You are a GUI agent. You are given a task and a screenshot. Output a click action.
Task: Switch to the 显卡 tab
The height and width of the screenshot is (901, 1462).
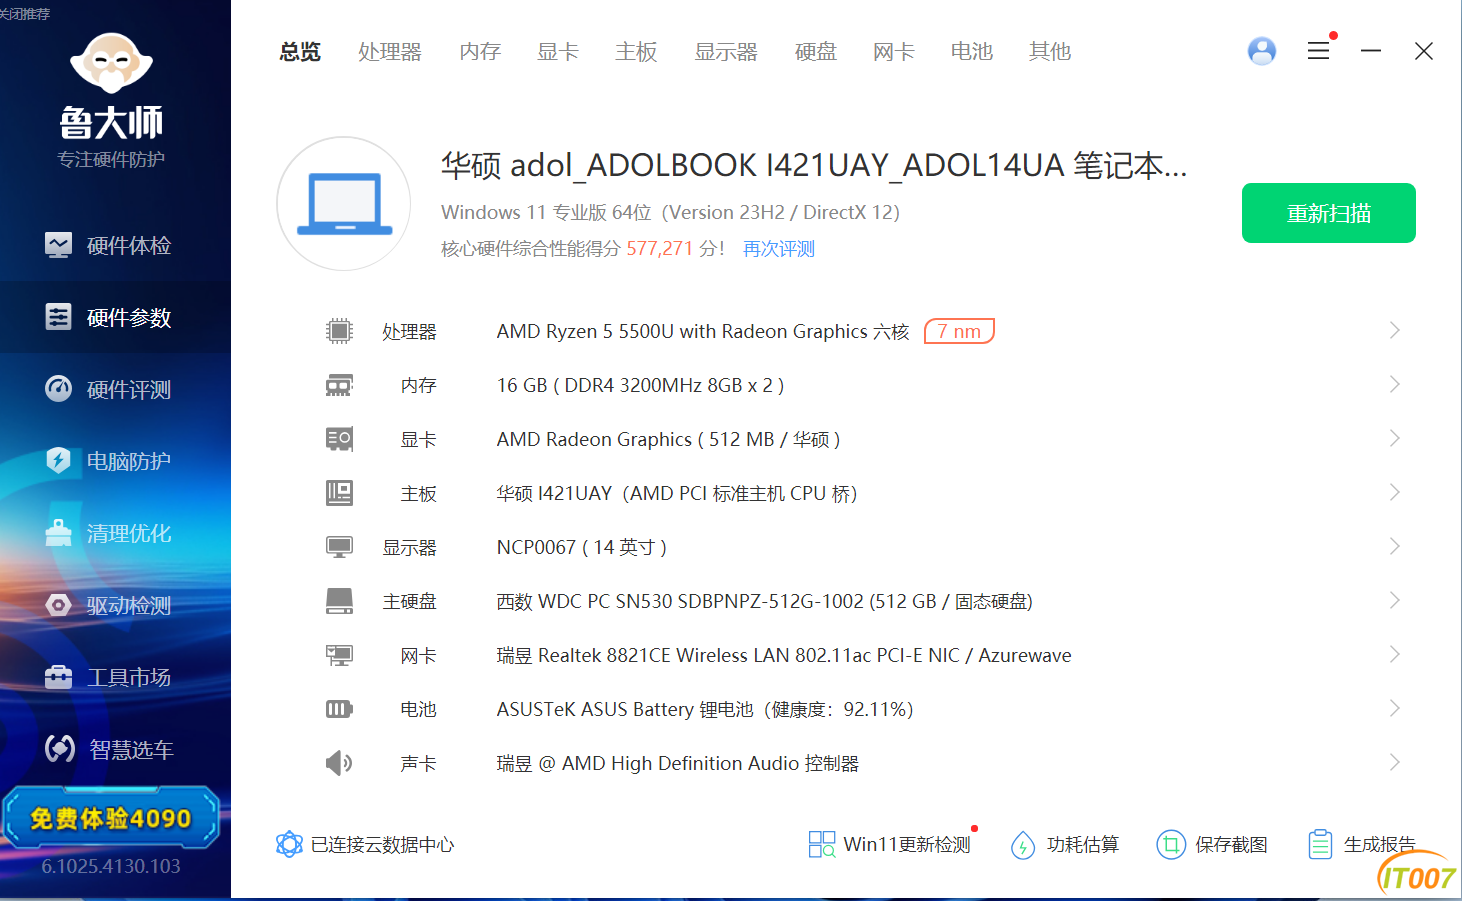(x=558, y=51)
